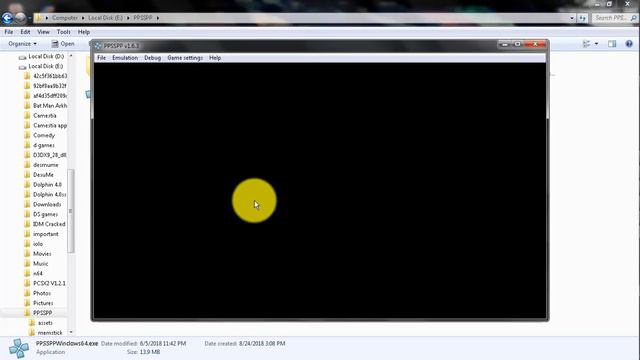The height and width of the screenshot is (360, 640).
Task: Select the n64 folder
Action: (x=38, y=273)
